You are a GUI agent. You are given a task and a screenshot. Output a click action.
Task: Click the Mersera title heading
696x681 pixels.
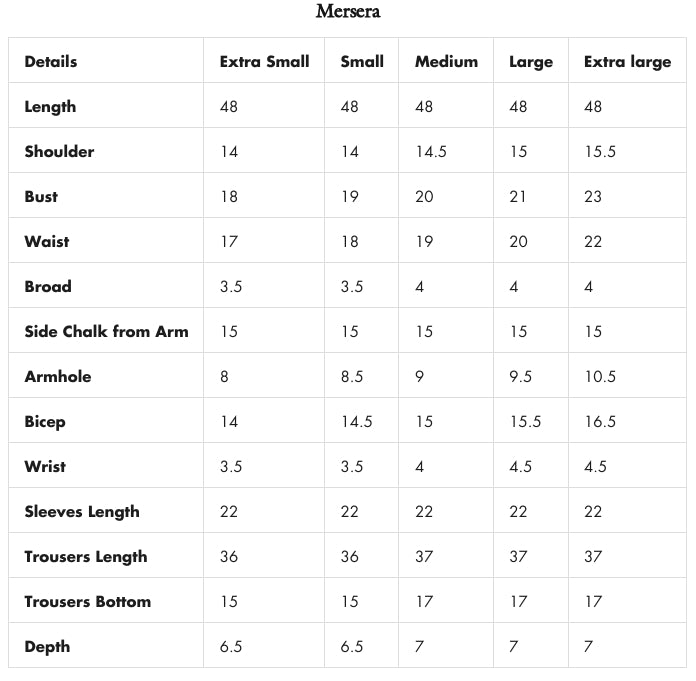coord(347,12)
